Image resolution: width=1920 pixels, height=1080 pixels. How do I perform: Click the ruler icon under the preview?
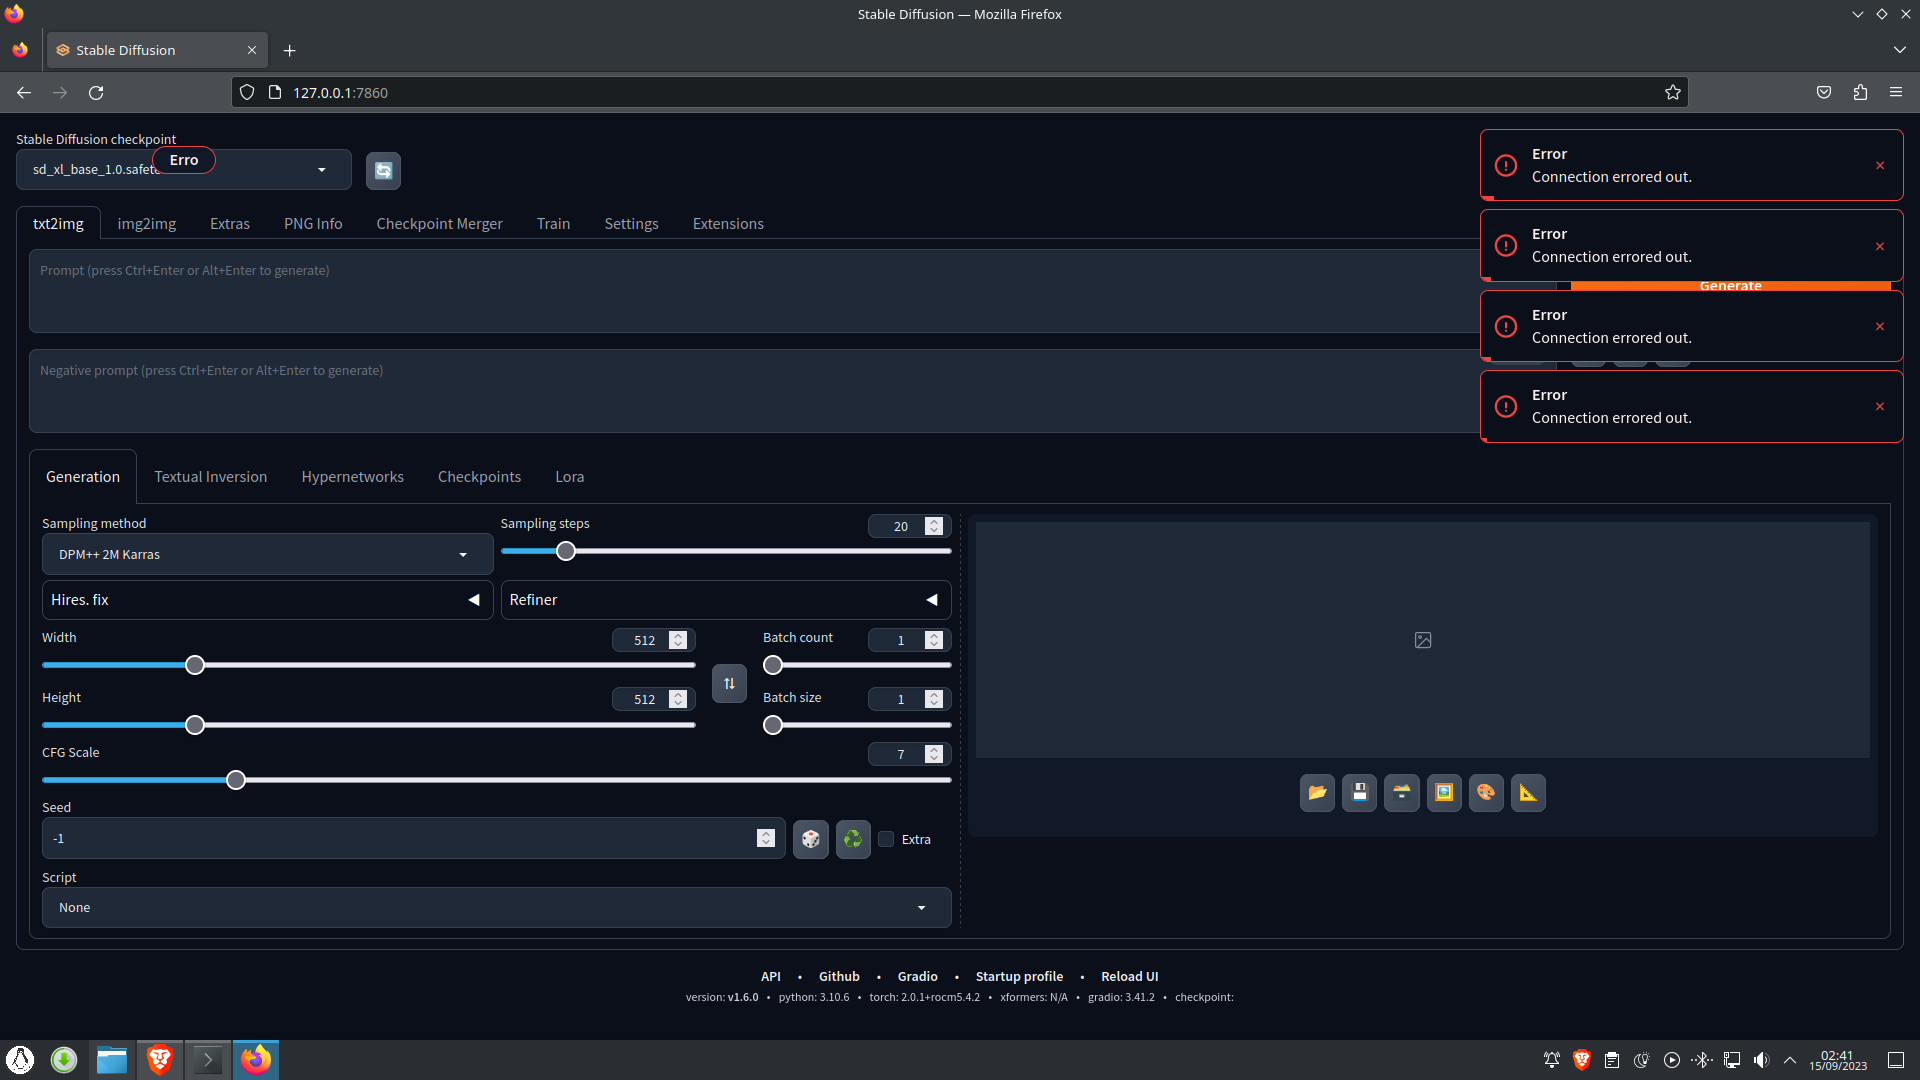coord(1528,792)
